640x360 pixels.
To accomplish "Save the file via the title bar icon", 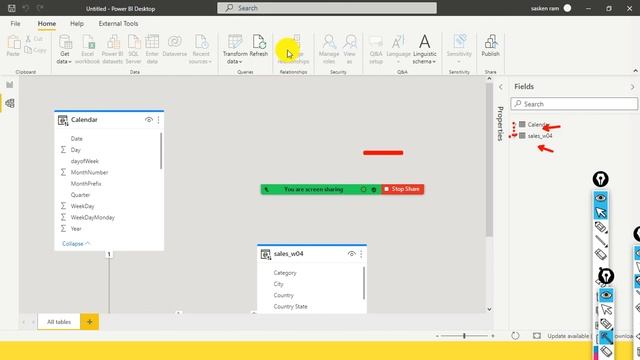I will pos(12,8).
